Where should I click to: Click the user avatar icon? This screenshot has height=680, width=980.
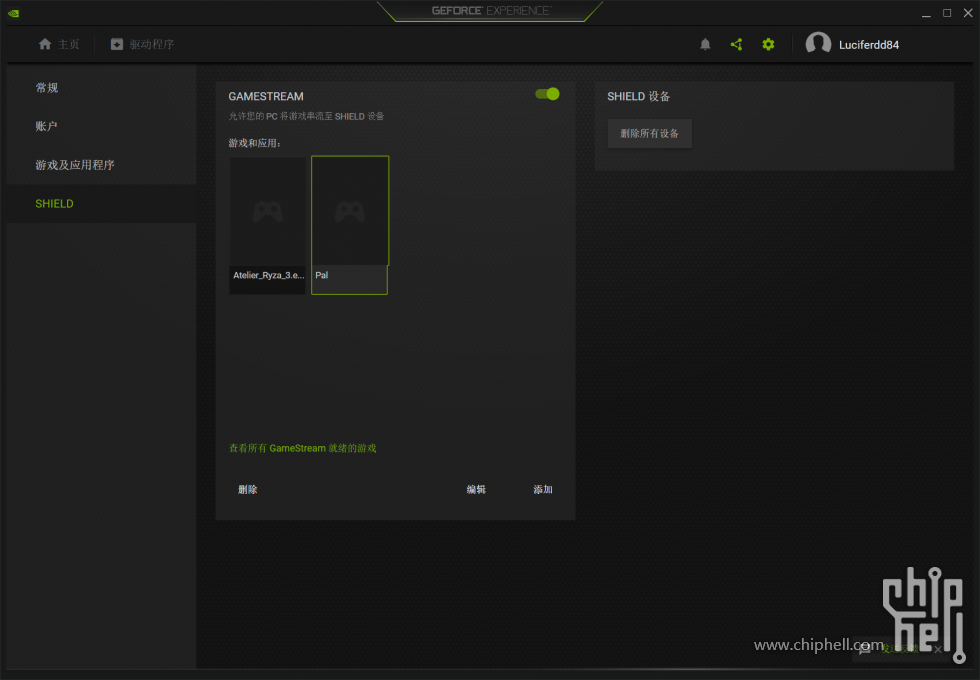818,44
